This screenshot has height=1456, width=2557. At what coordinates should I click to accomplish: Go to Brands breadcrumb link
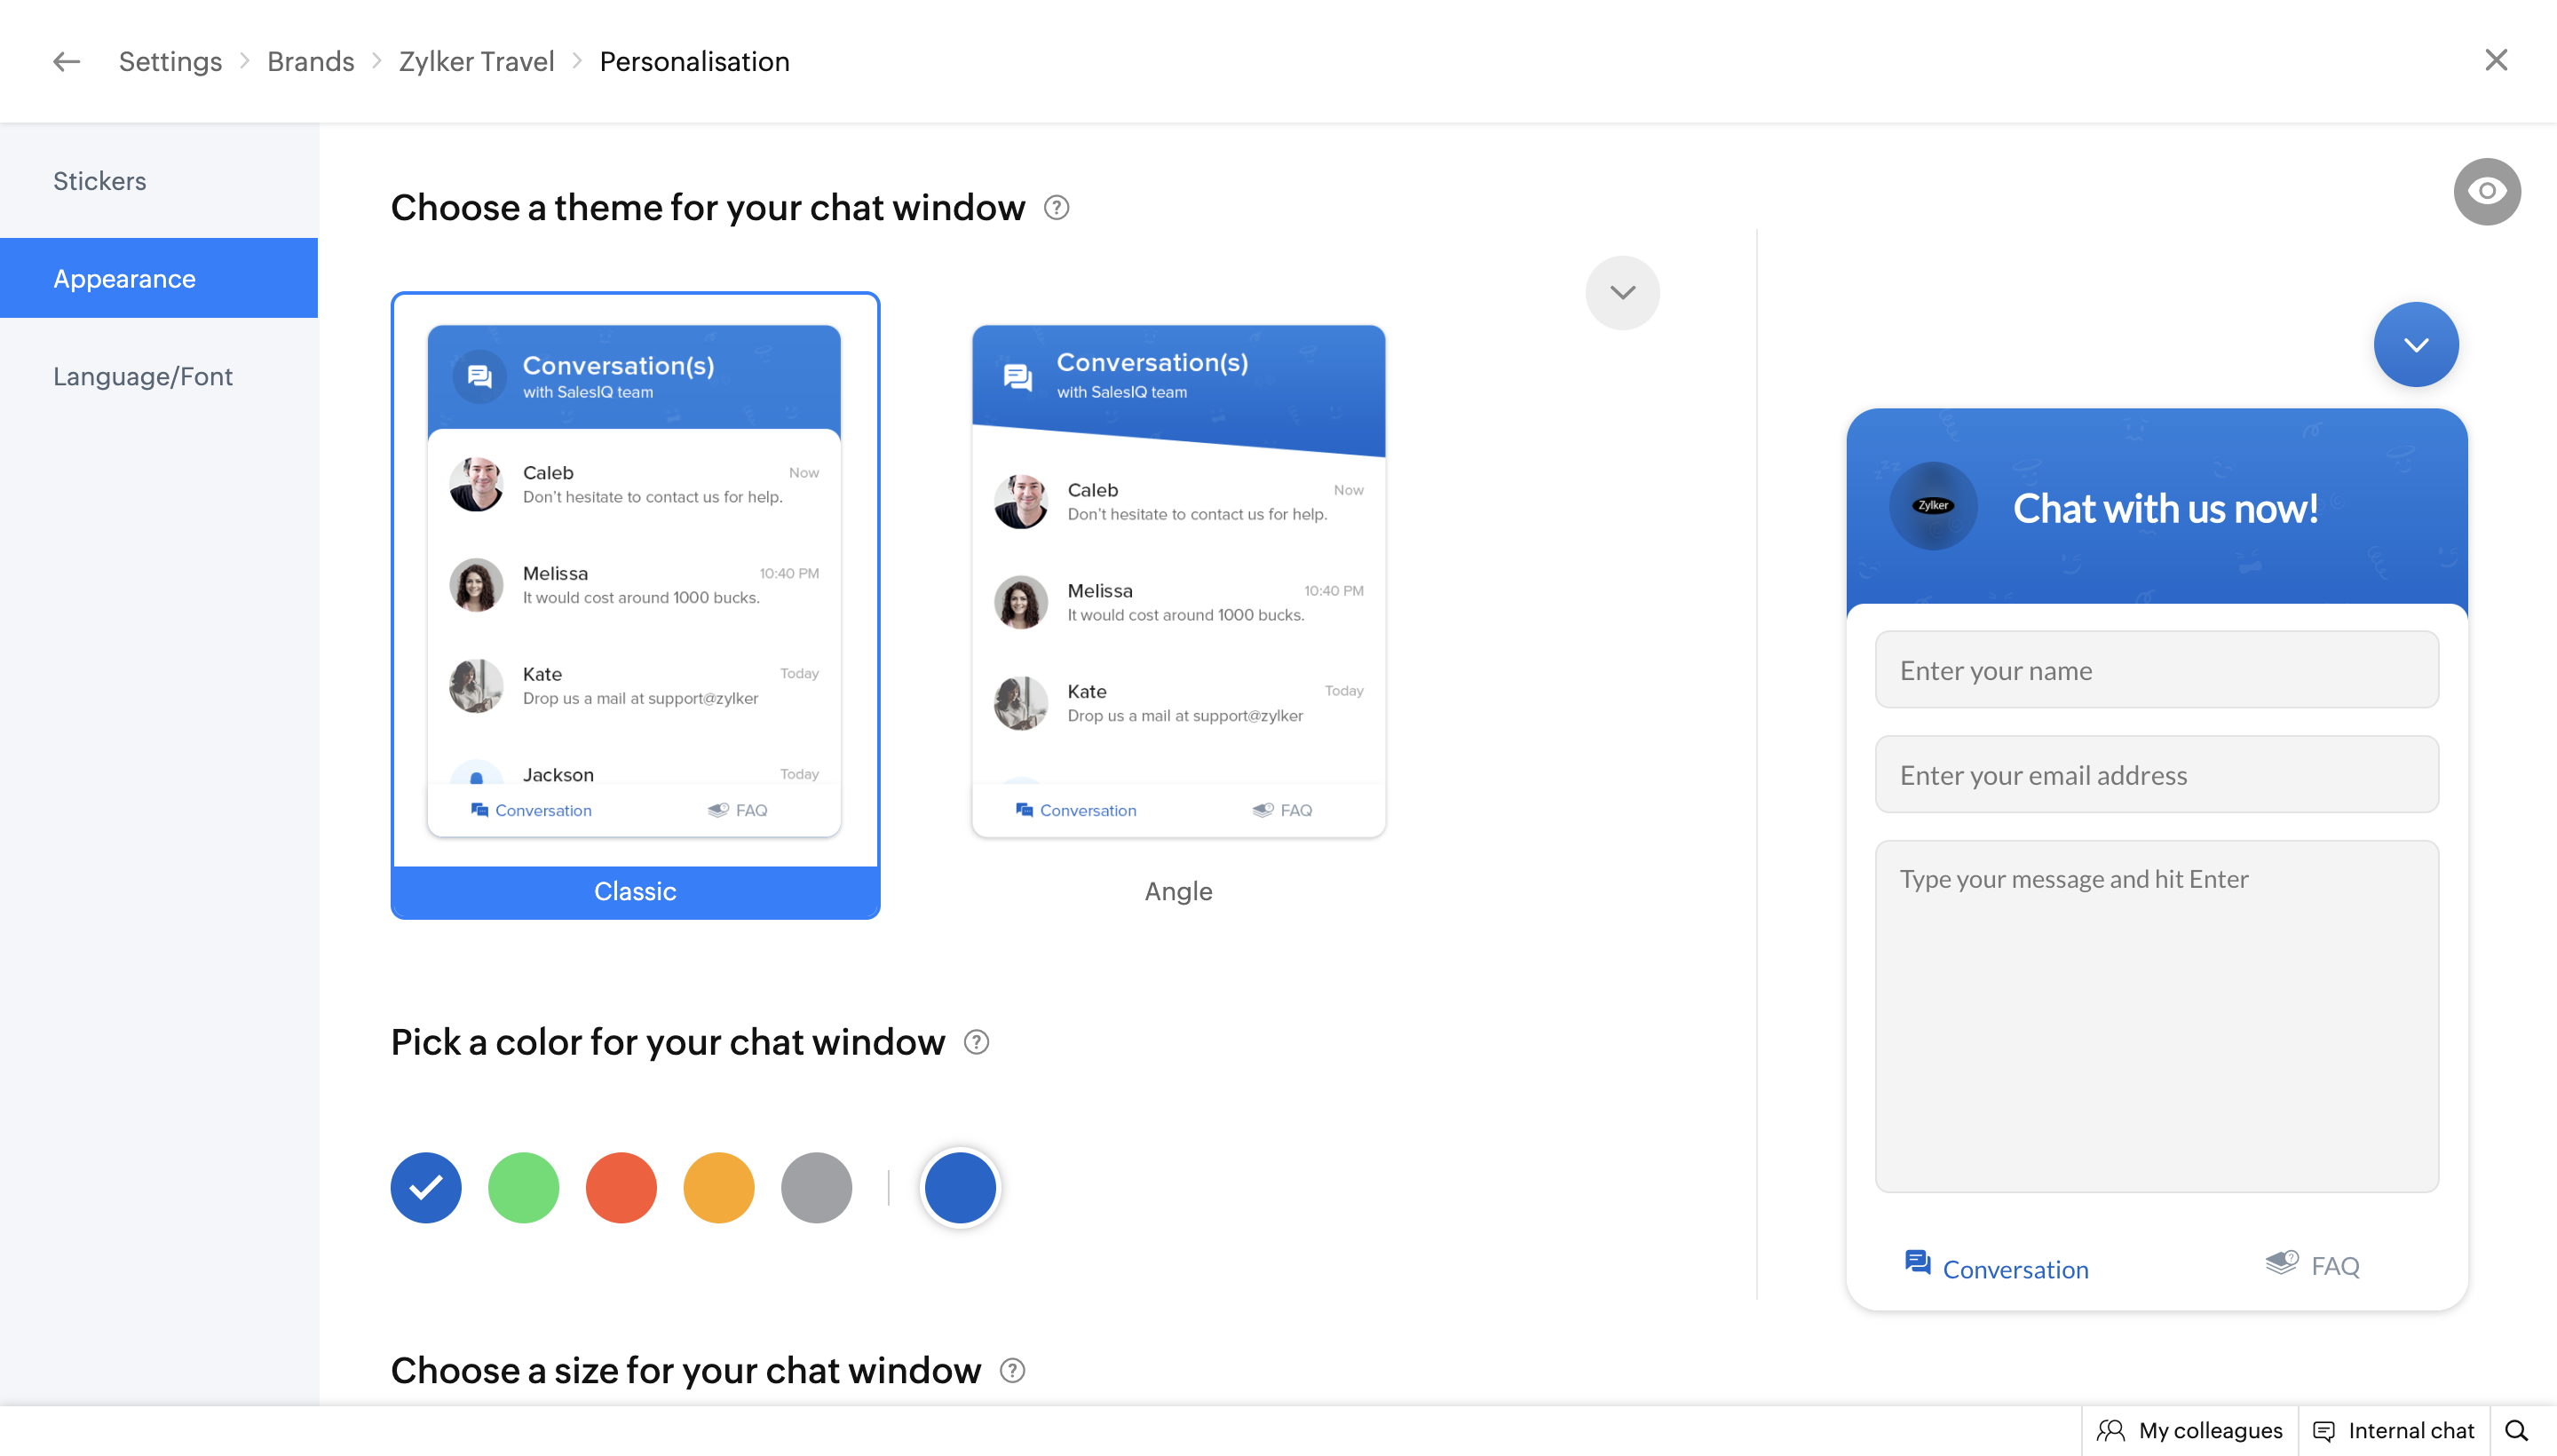[310, 61]
